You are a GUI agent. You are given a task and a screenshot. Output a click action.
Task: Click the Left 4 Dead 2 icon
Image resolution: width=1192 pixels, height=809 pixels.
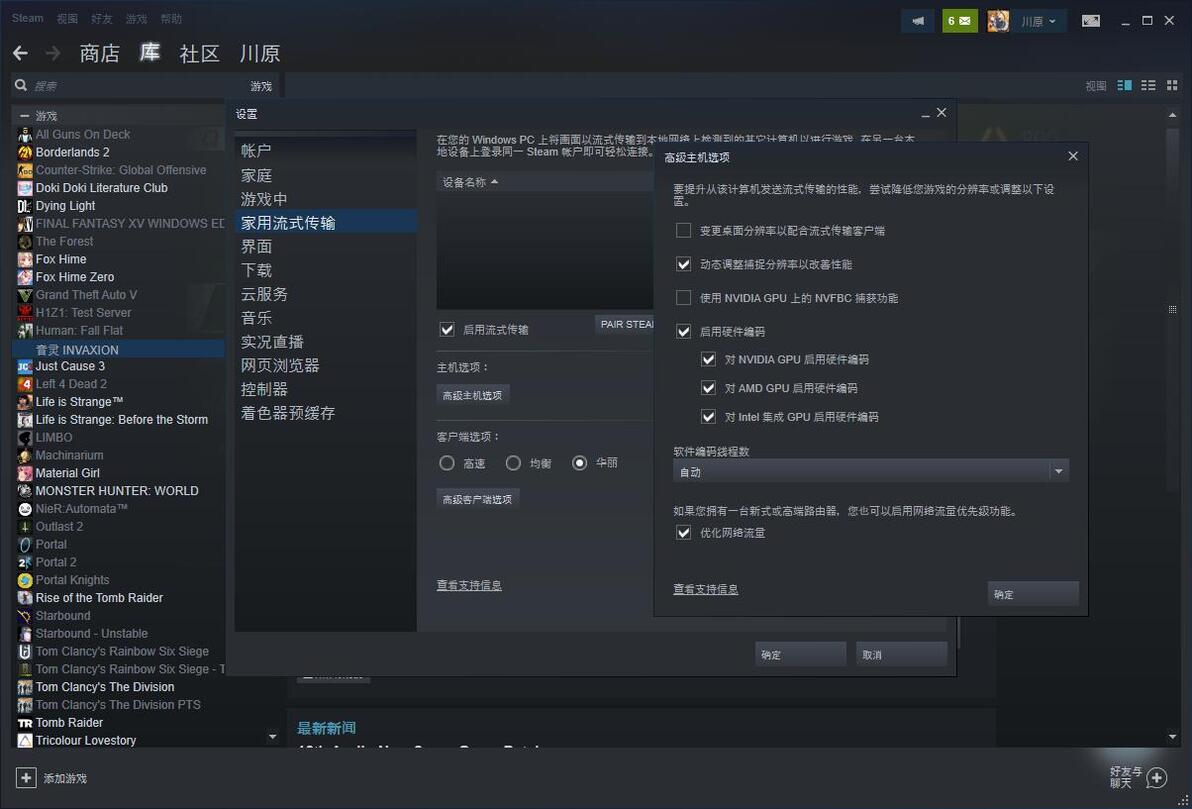[x=25, y=384]
